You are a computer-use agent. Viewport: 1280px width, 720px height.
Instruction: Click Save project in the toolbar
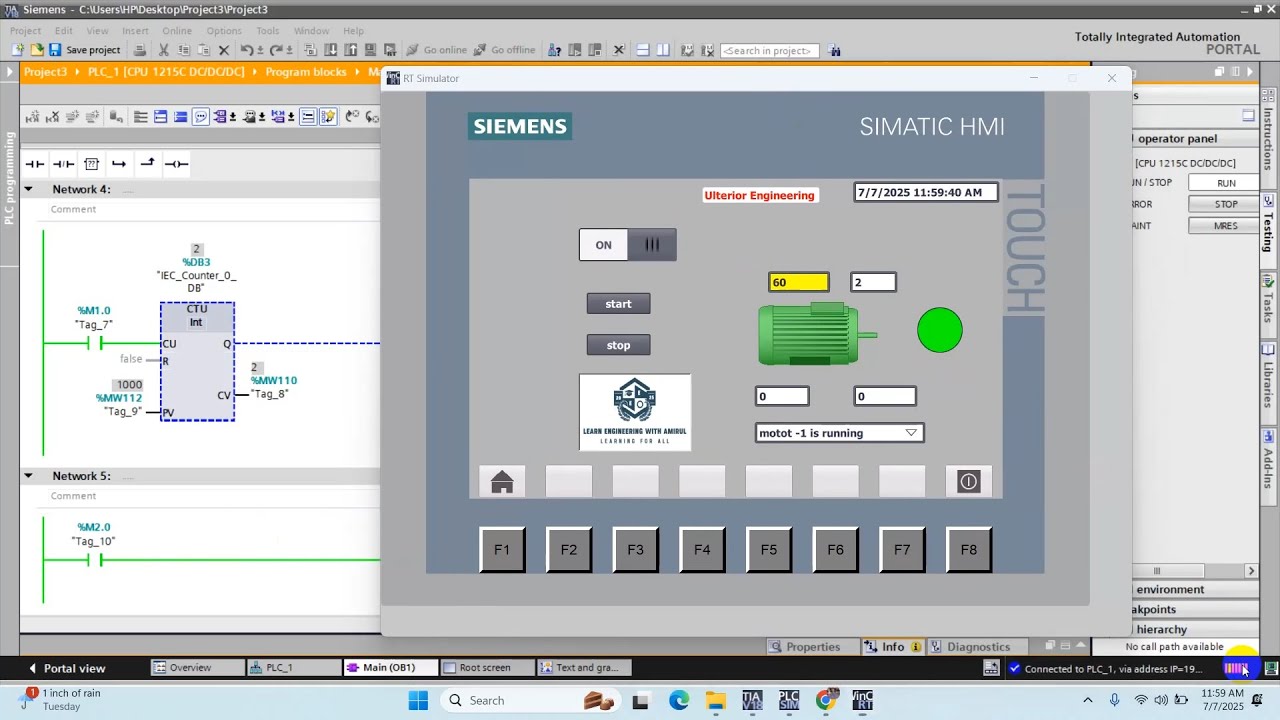(x=84, y=50)
